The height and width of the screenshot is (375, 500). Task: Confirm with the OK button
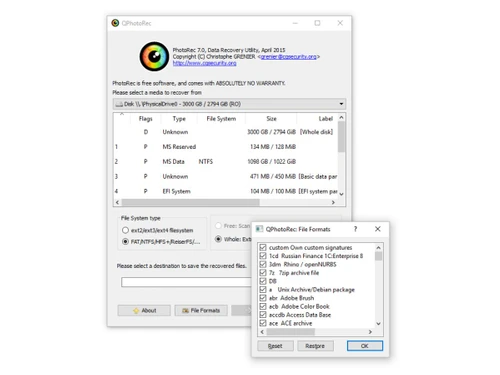[365, 346]
